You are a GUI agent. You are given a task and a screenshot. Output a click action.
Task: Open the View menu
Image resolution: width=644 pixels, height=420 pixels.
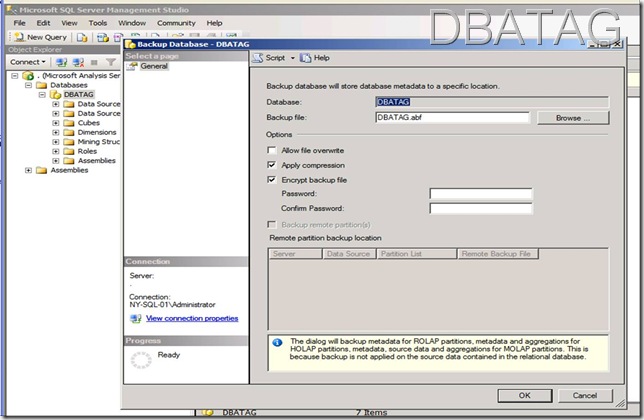(69, 23)
